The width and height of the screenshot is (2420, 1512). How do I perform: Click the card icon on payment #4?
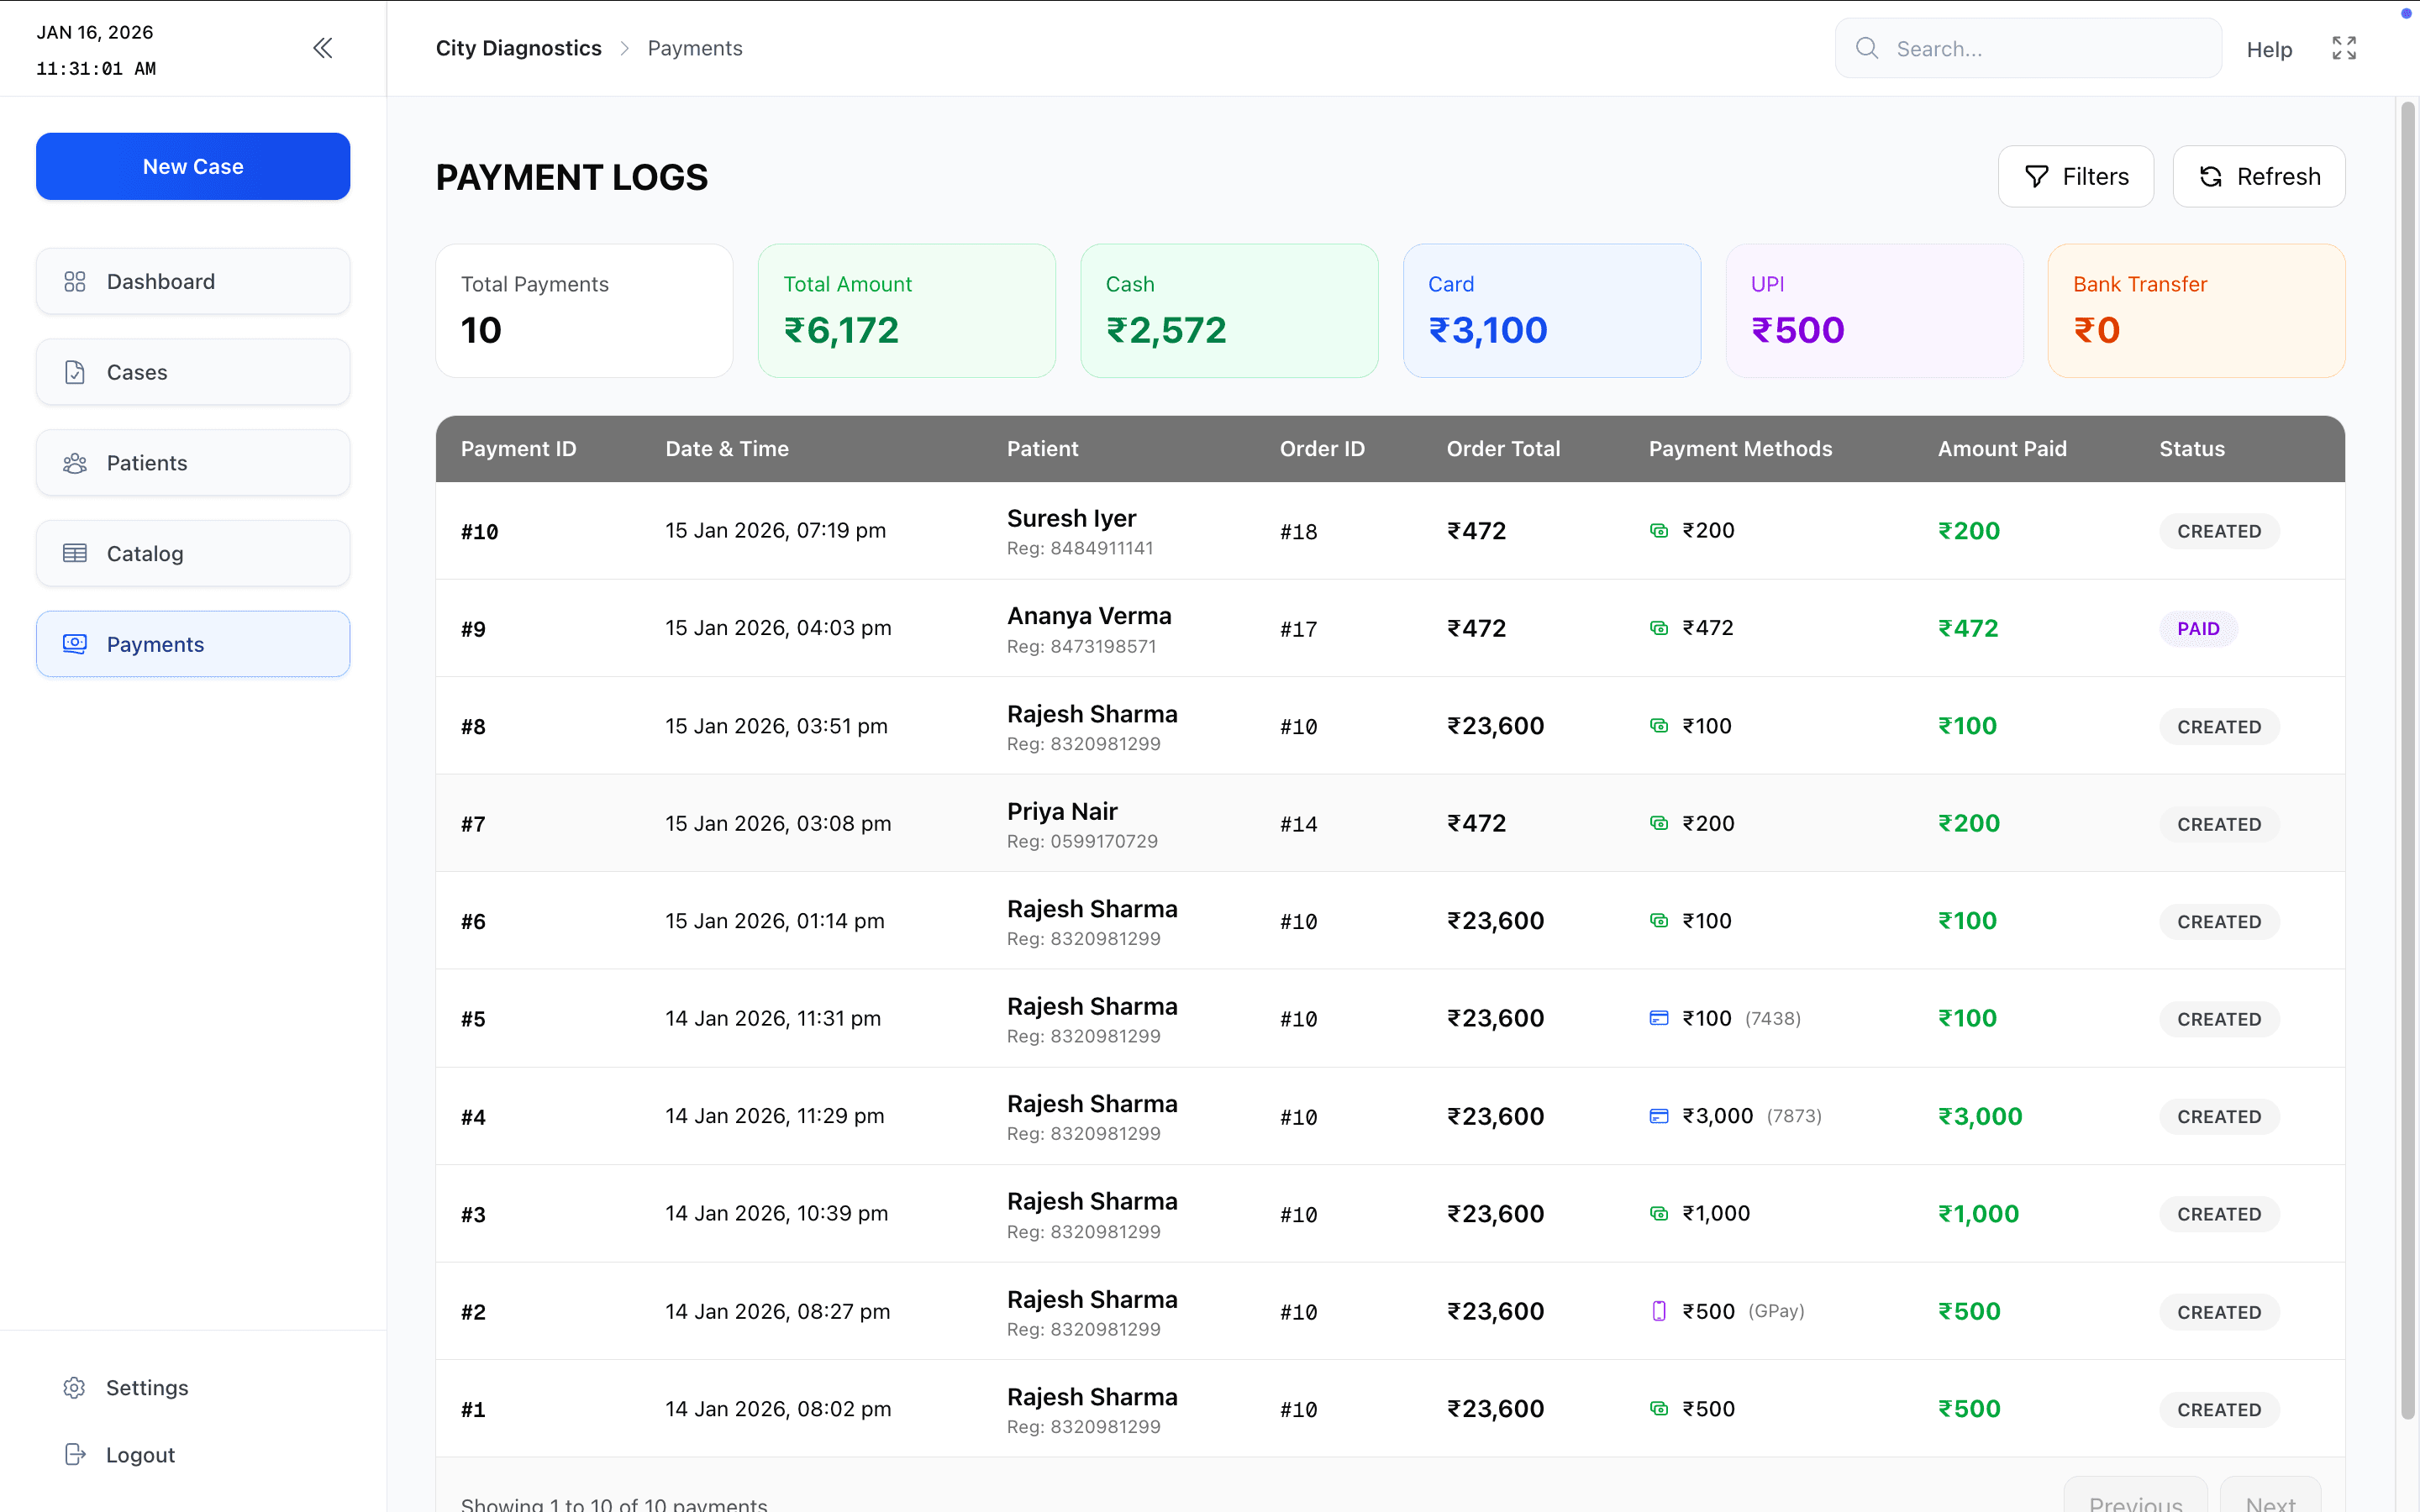pos(1658,1116)
